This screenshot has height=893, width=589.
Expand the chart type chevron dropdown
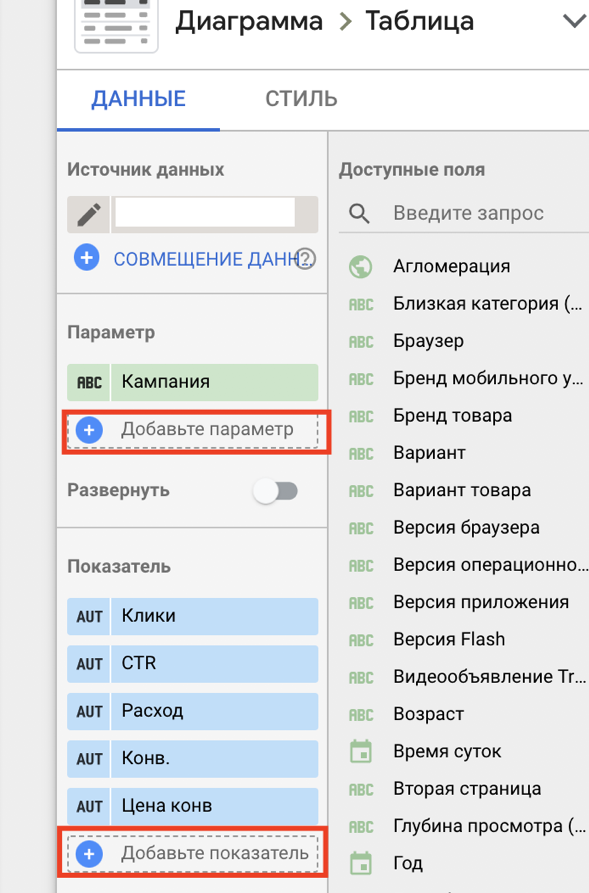click(574, 22)
